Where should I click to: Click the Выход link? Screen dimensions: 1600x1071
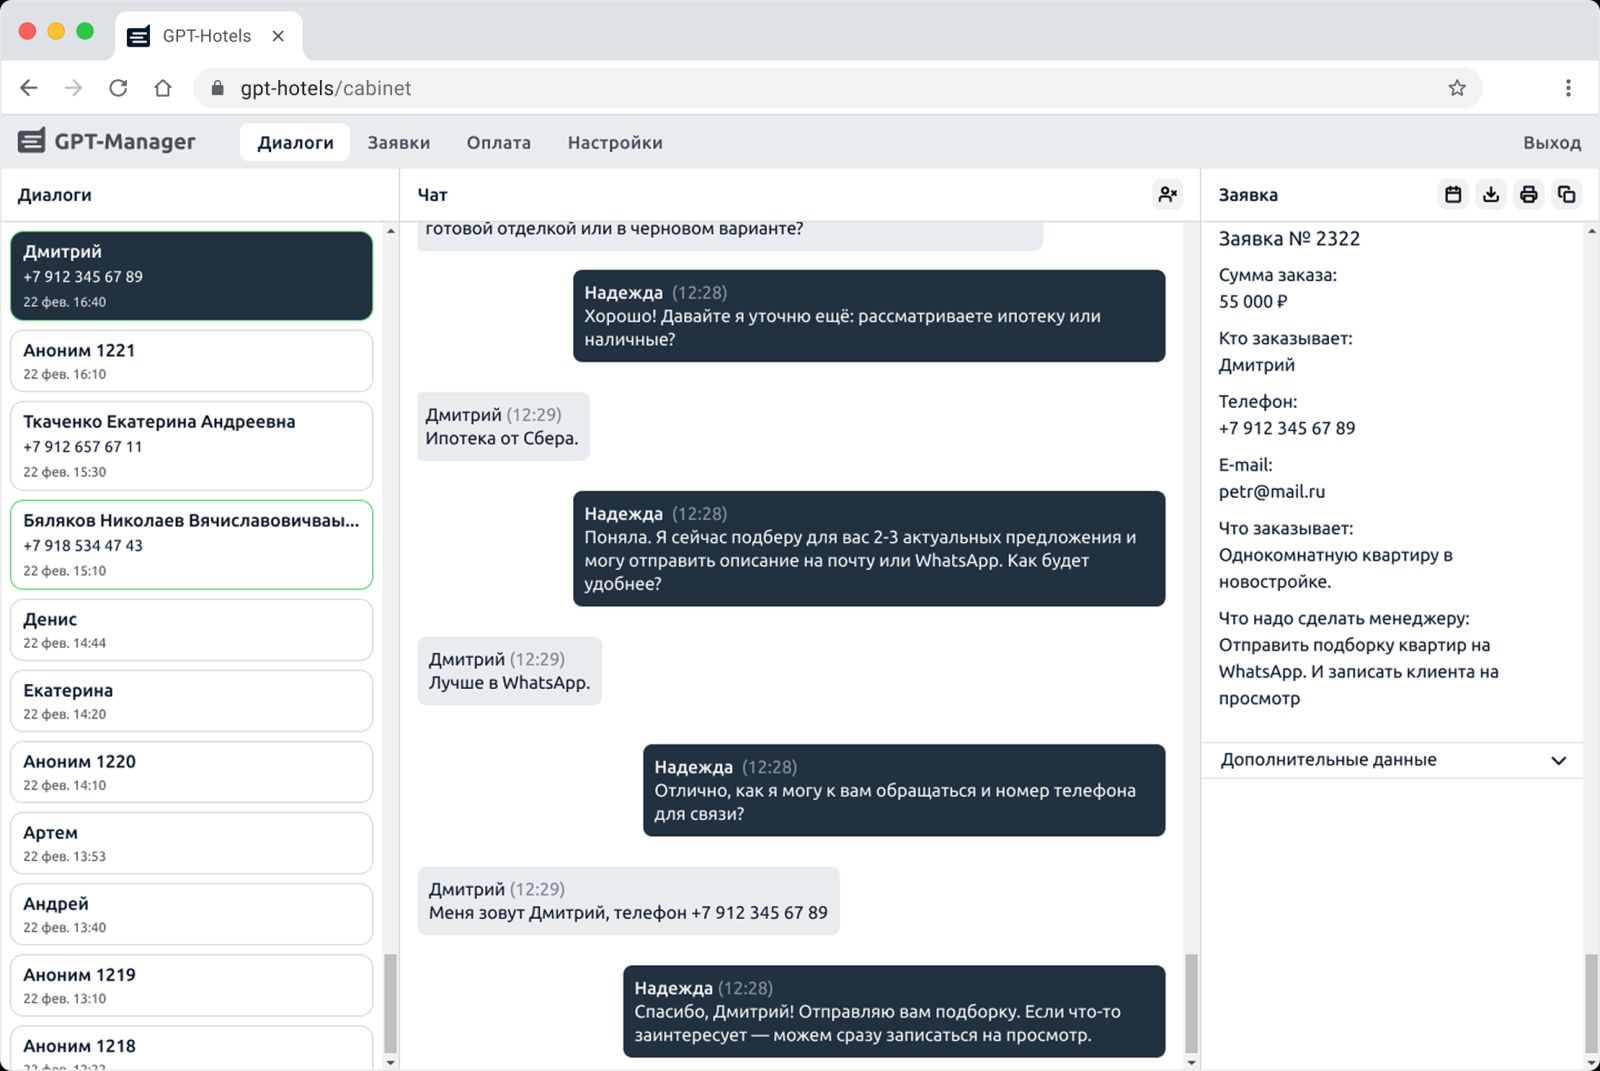click(1551, 143)
